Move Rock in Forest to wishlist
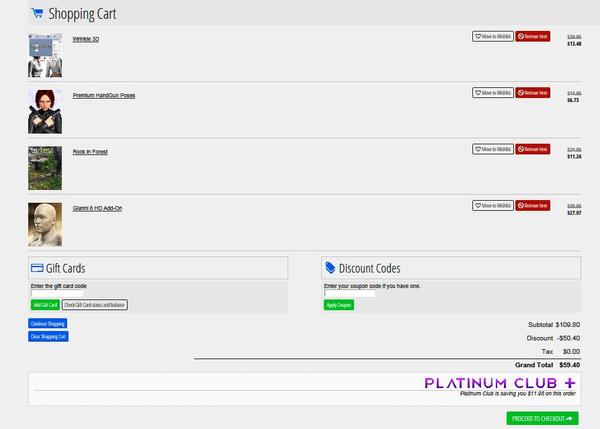The image size is (600, 429). coord(493,149)
